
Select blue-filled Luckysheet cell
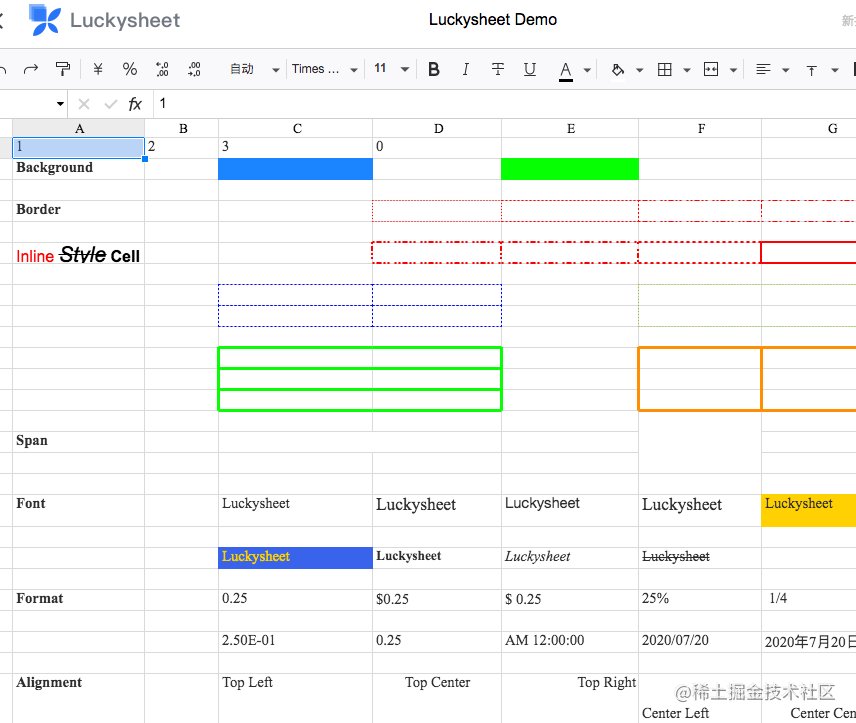(x=295, y=558)
